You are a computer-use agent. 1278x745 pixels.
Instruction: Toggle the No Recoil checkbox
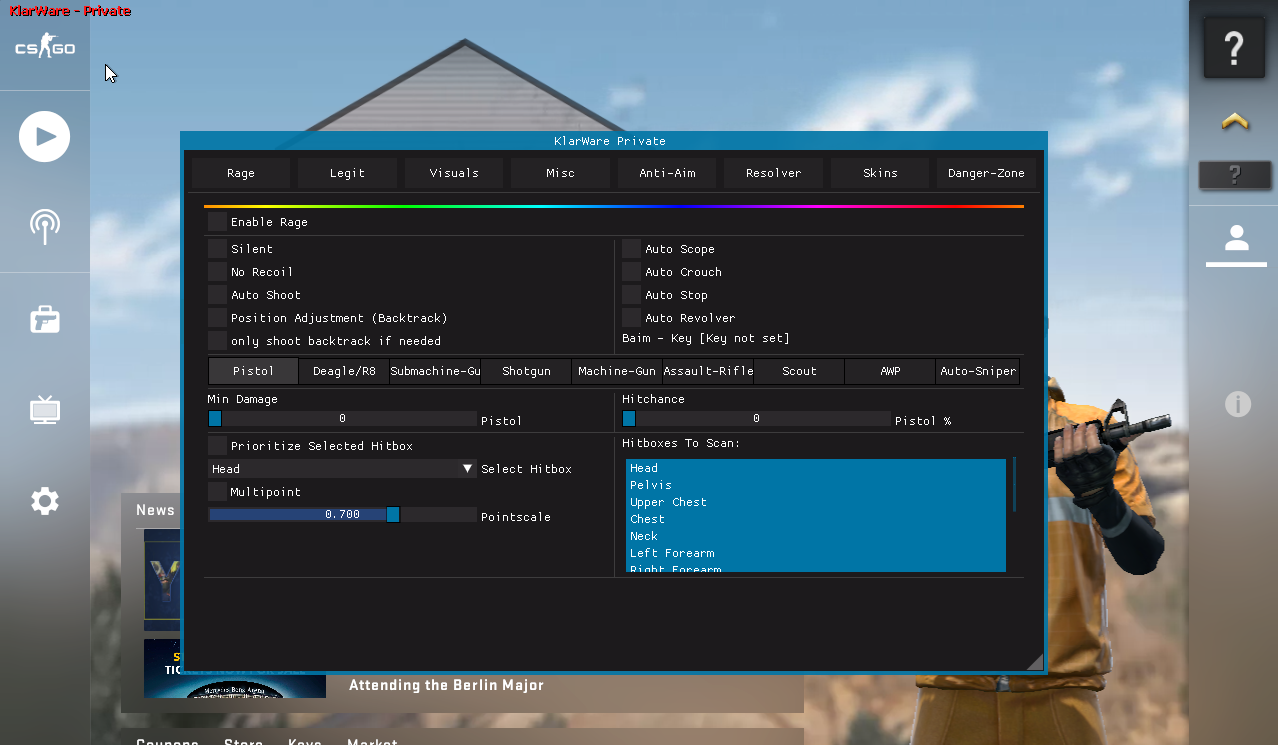click(x=217, y=272)
